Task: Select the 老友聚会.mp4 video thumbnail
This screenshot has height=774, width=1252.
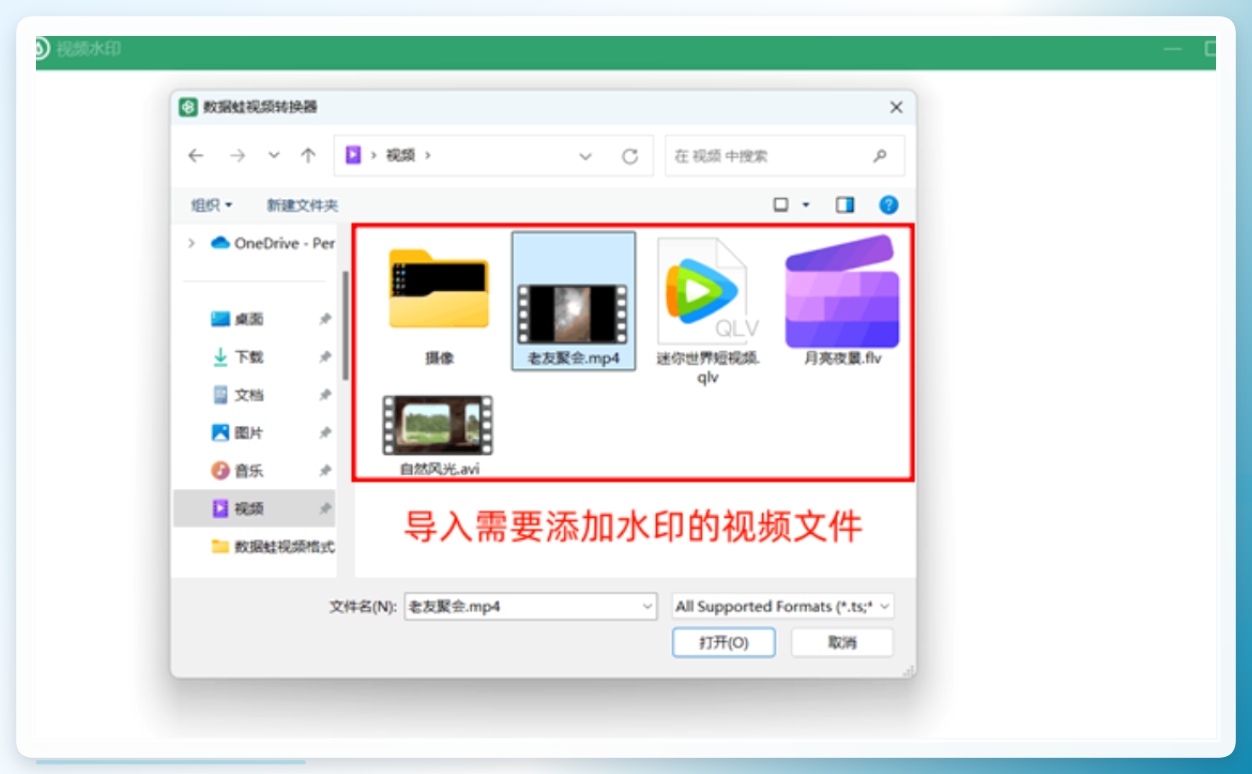Action: click(x=573, y=301)
